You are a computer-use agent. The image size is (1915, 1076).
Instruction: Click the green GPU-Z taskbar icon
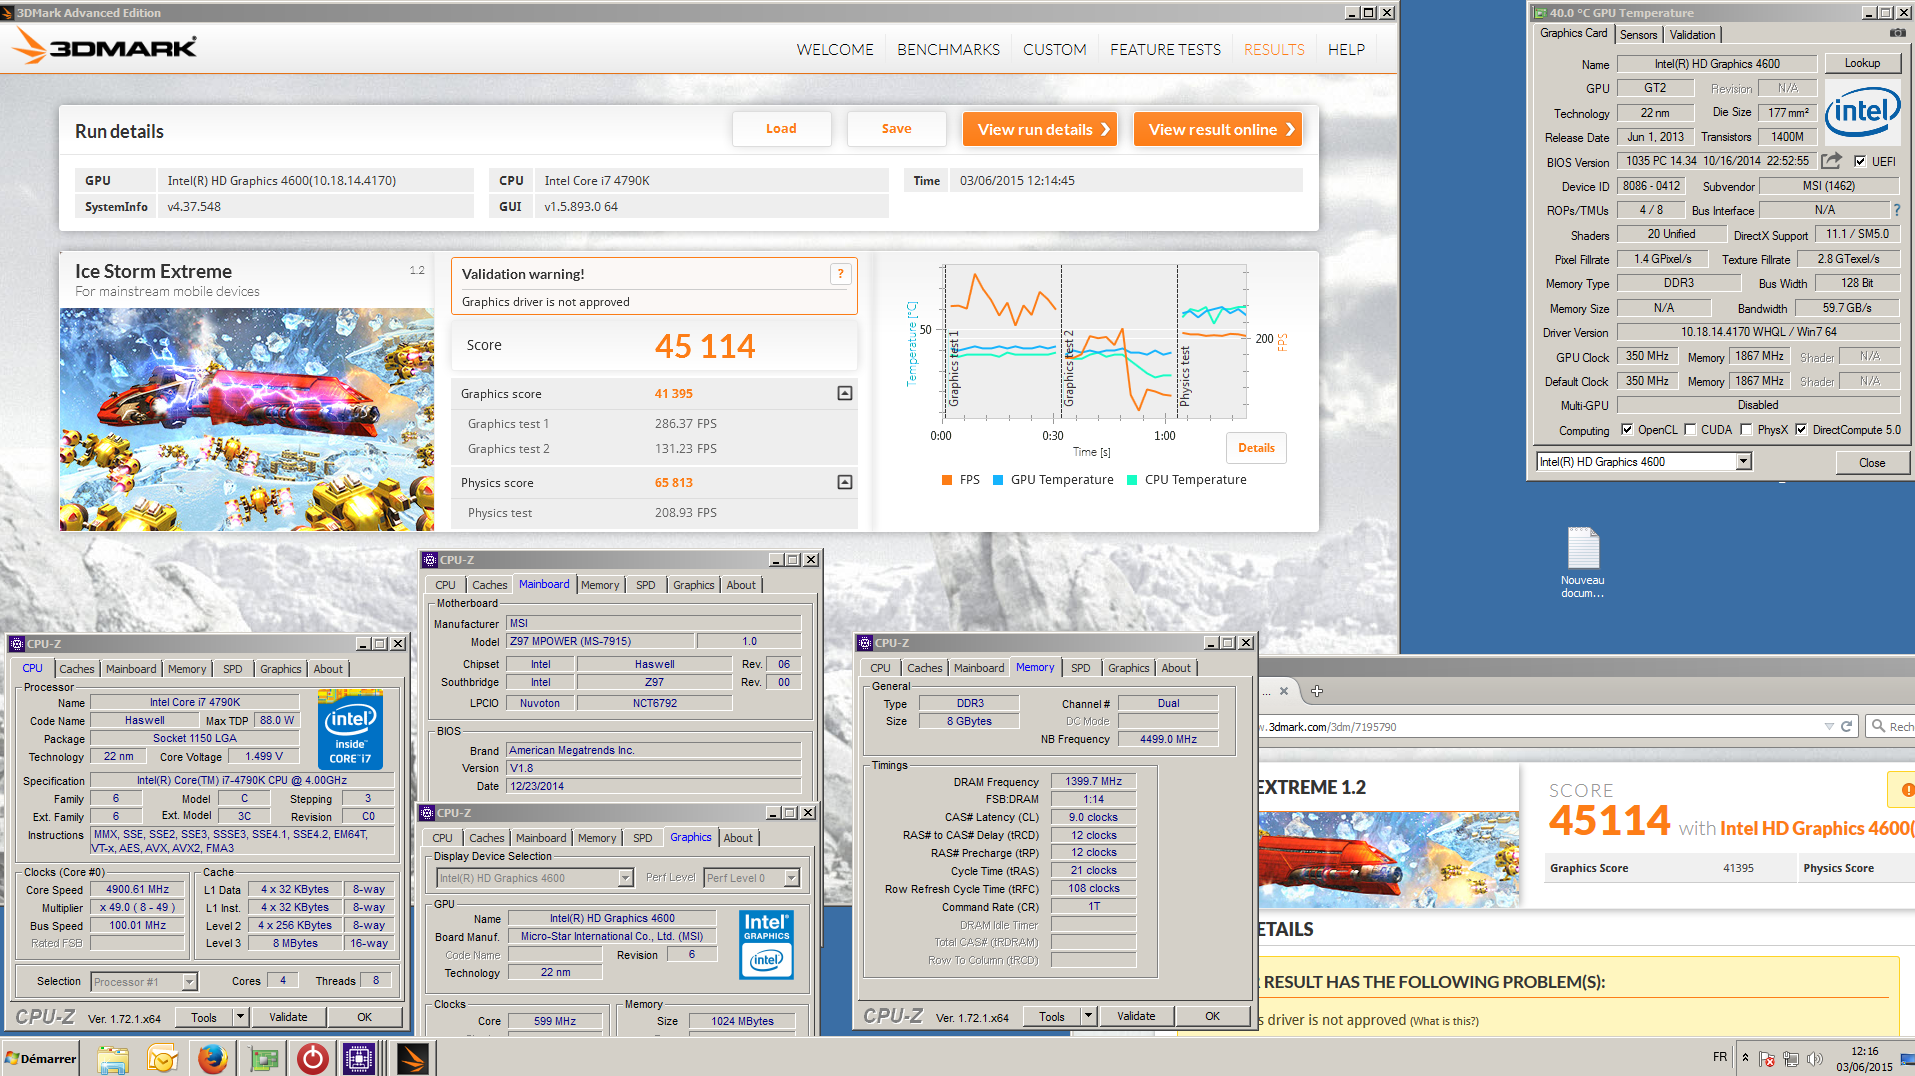[263, 1058]
